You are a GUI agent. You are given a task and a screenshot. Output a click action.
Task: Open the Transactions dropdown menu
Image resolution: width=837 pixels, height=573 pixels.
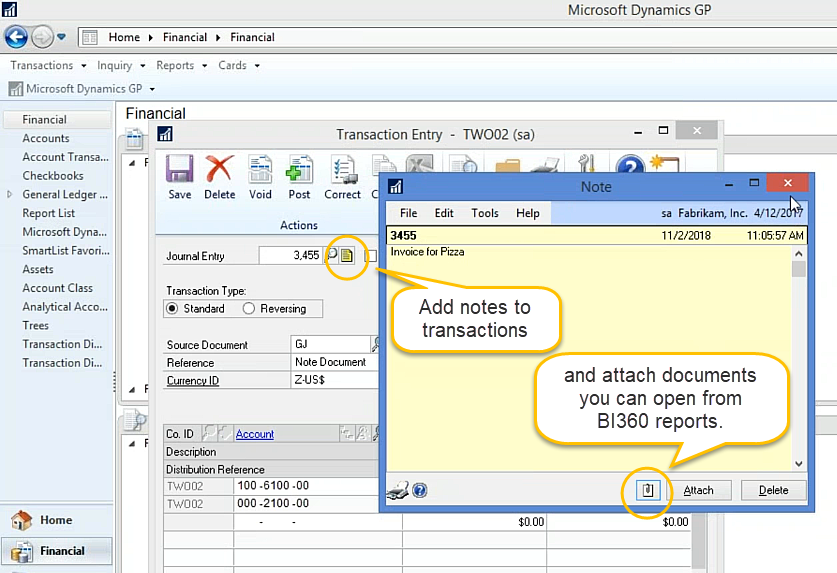[x=46, y=65]
